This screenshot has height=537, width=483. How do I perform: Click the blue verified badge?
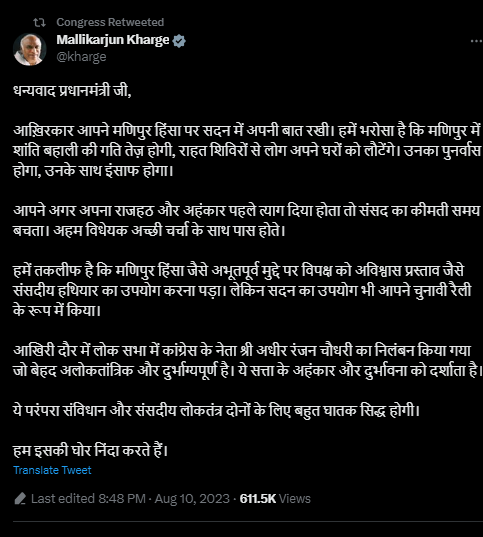coord(179,41)
